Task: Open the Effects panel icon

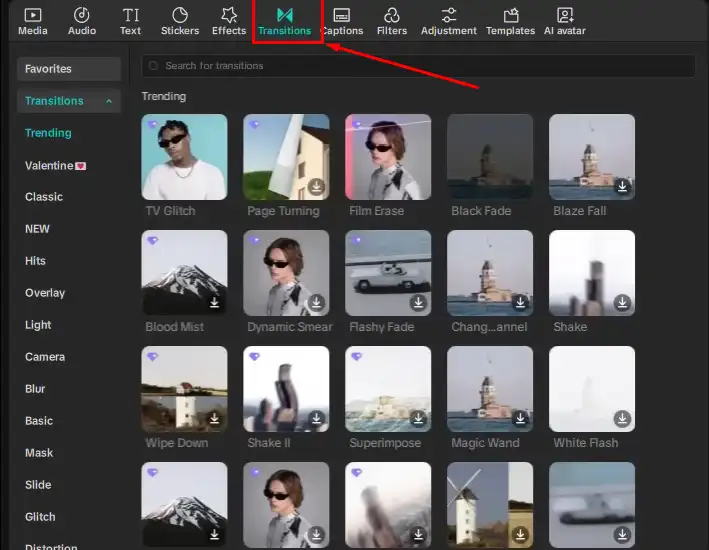Action: tap(229, 16)
